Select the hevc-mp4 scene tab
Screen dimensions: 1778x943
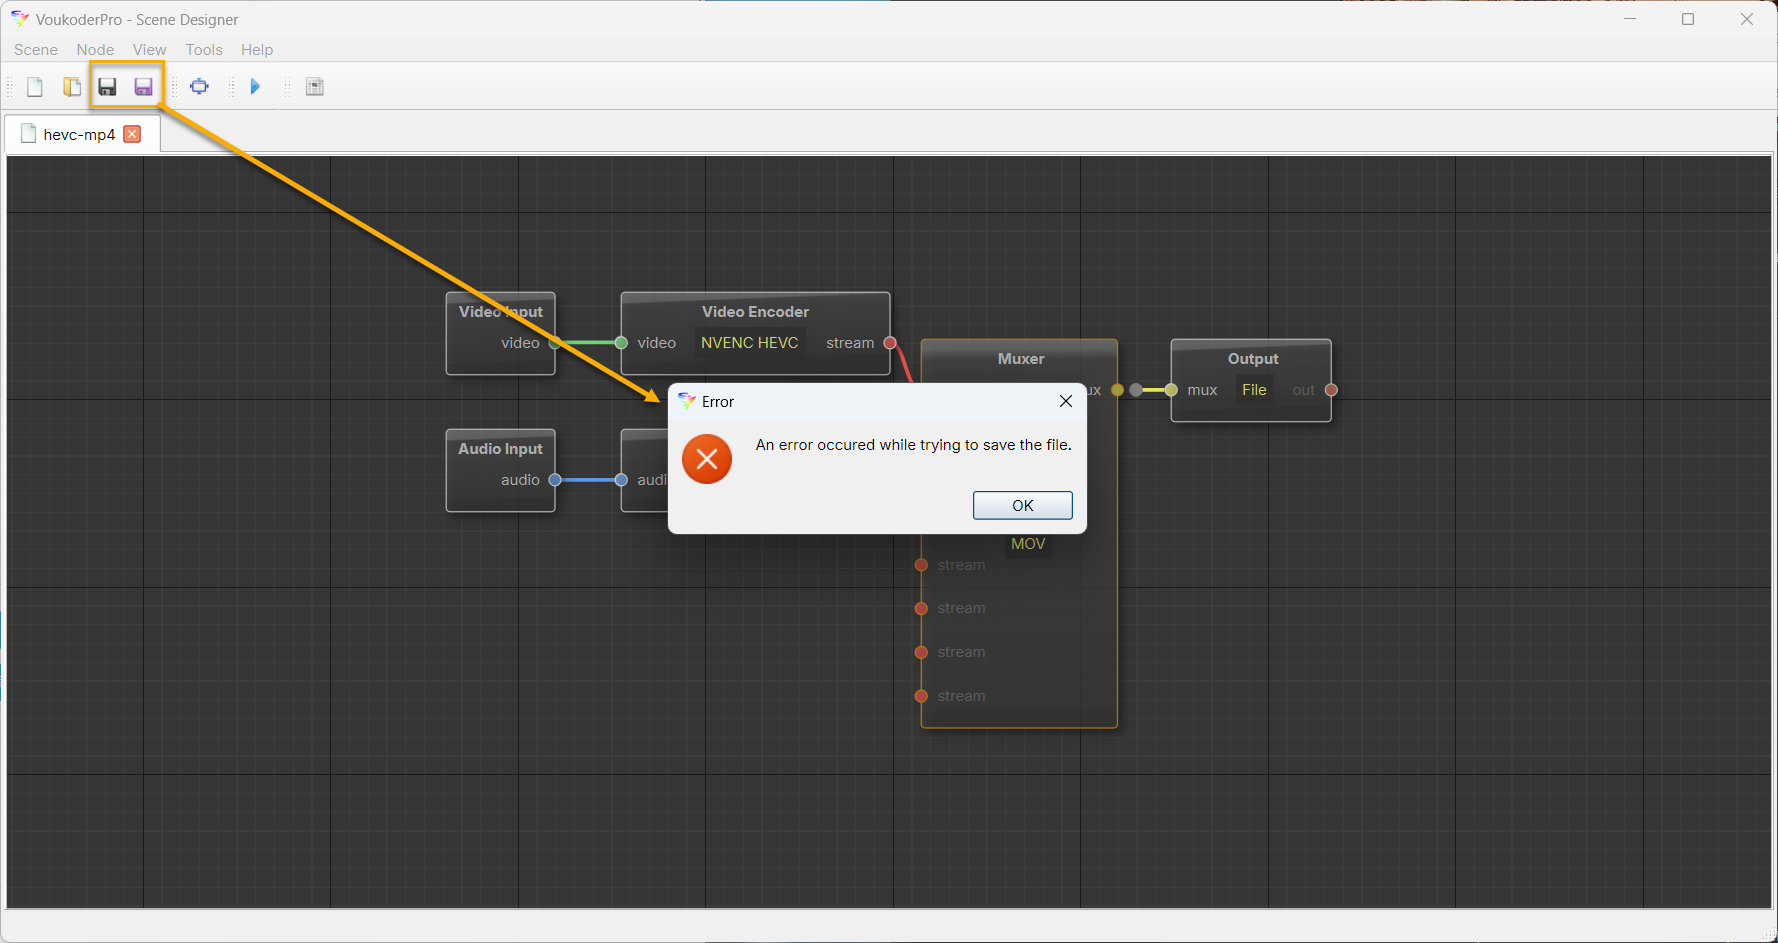79,135
